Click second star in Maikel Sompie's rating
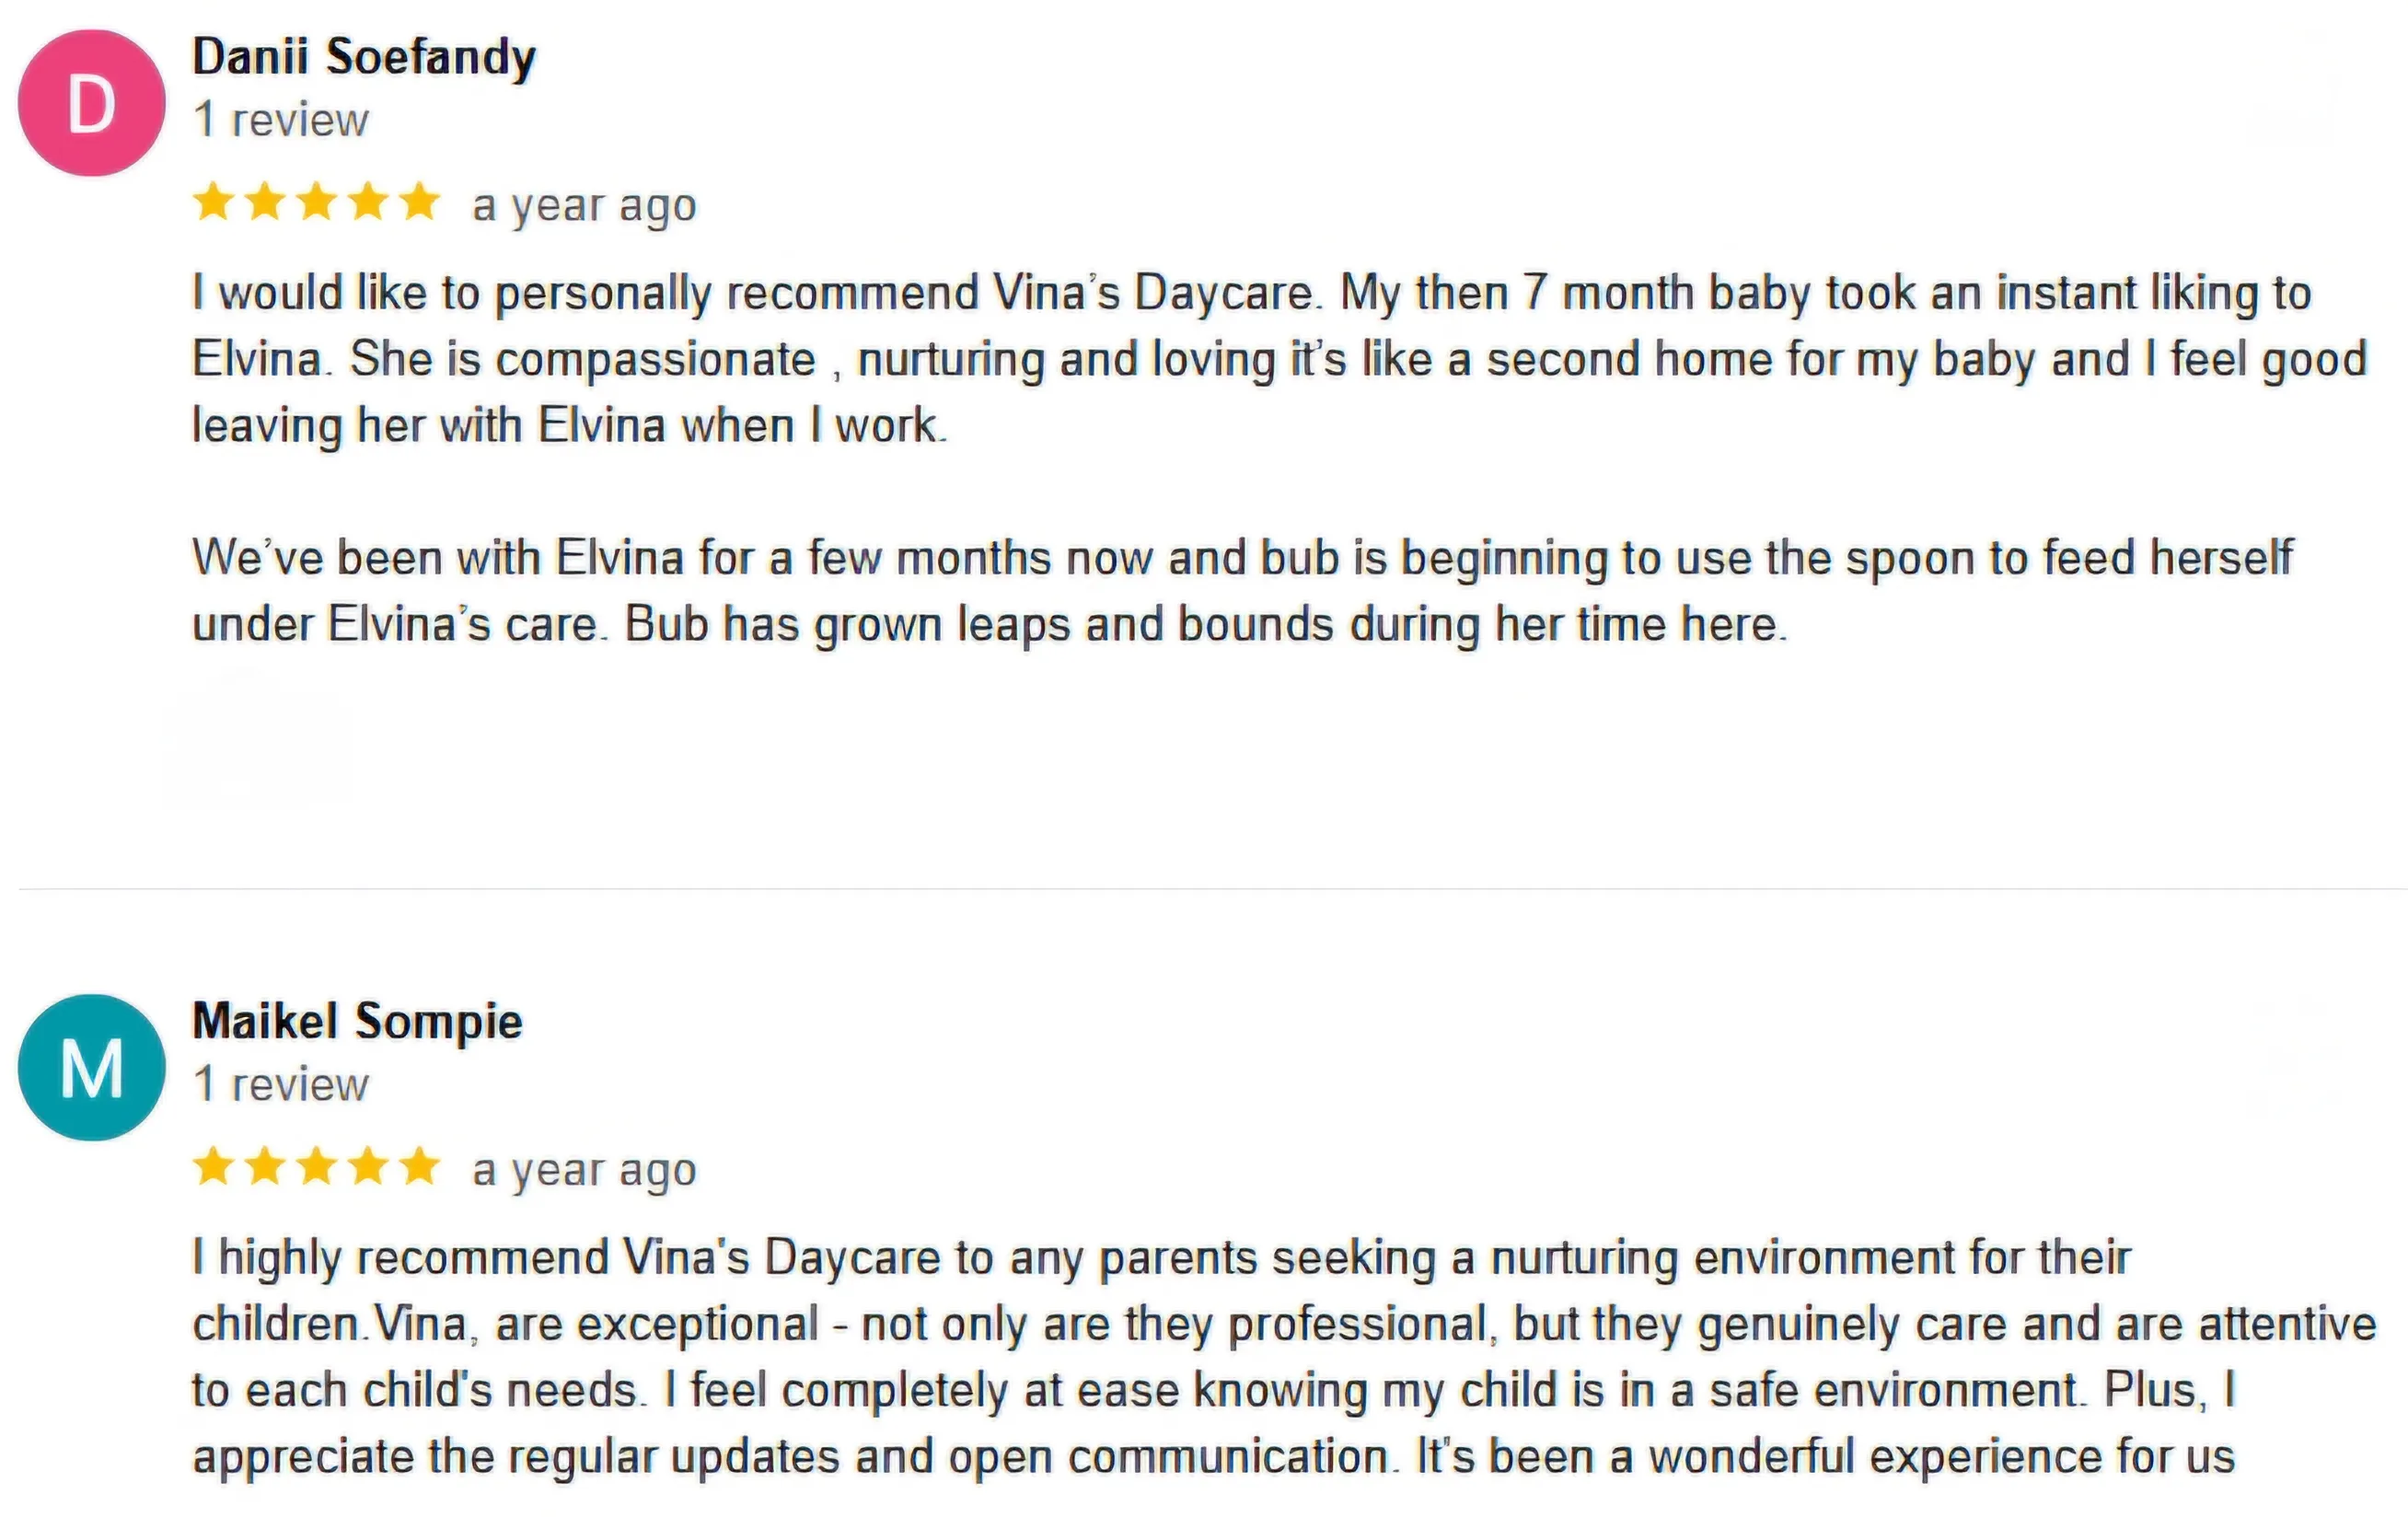2408x1517 pixels. [265, 1166]
